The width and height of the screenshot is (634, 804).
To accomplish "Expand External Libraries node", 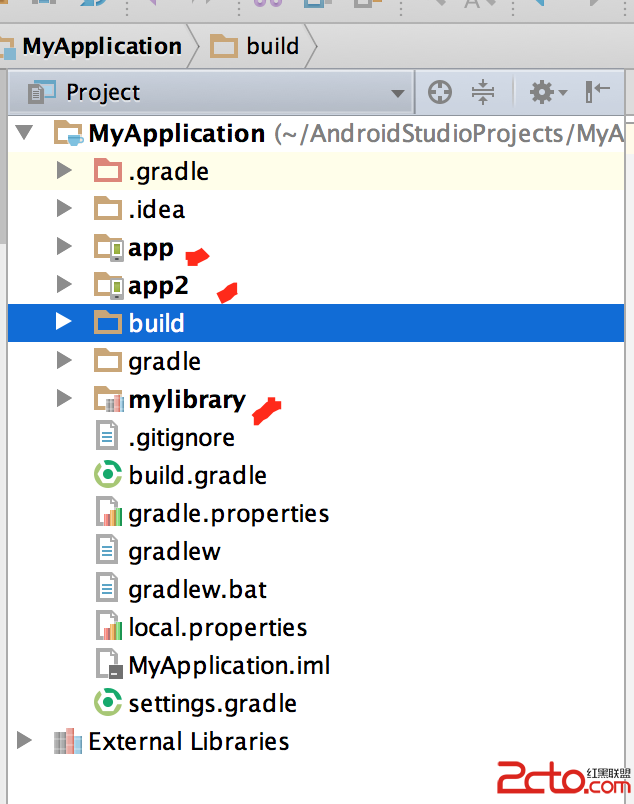I will click(x=25, y=741).
